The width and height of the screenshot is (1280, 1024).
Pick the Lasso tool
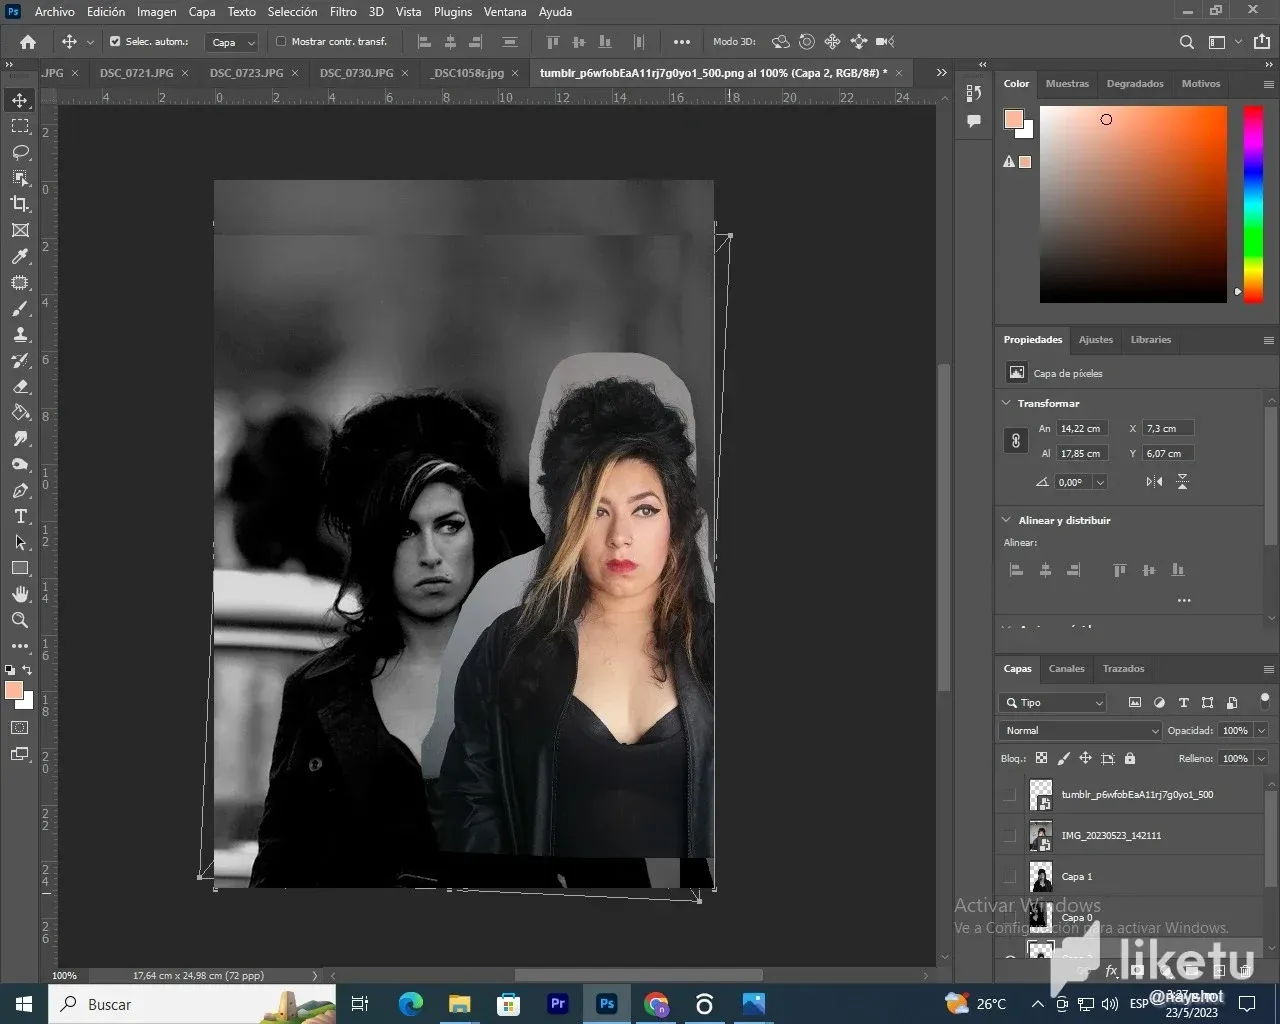click(x=20, y=152)
